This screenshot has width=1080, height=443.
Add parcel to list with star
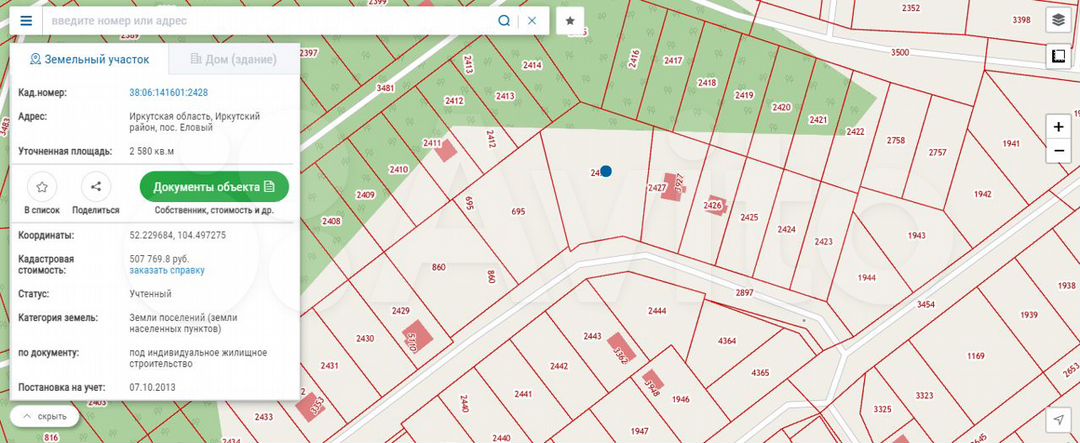42,187
